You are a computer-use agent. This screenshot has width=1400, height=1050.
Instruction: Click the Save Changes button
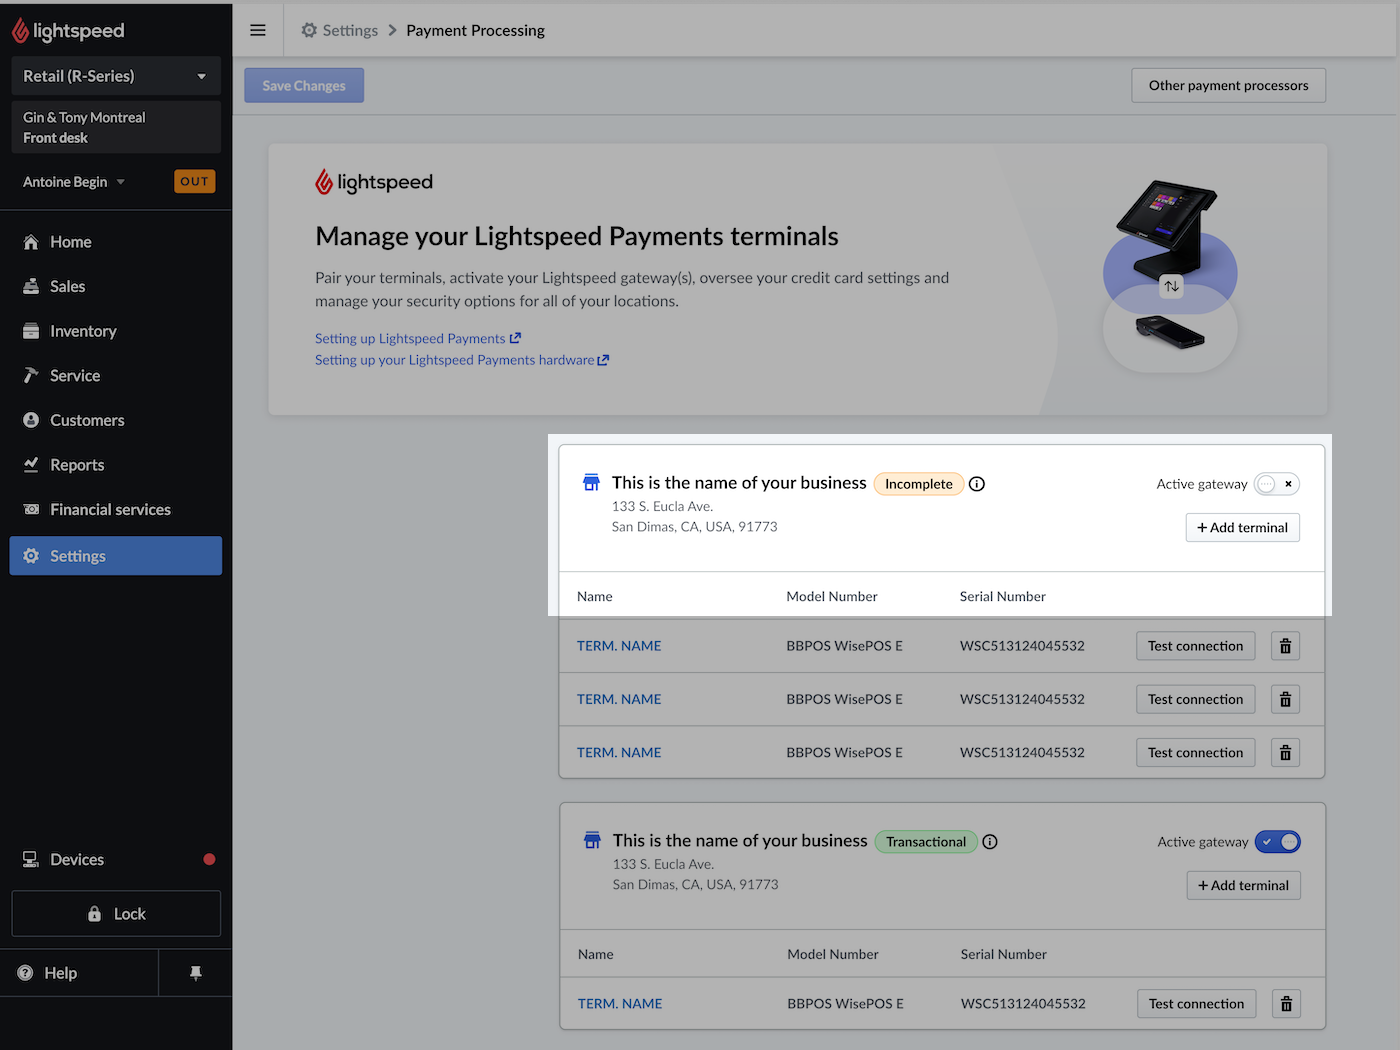(304, 86)
